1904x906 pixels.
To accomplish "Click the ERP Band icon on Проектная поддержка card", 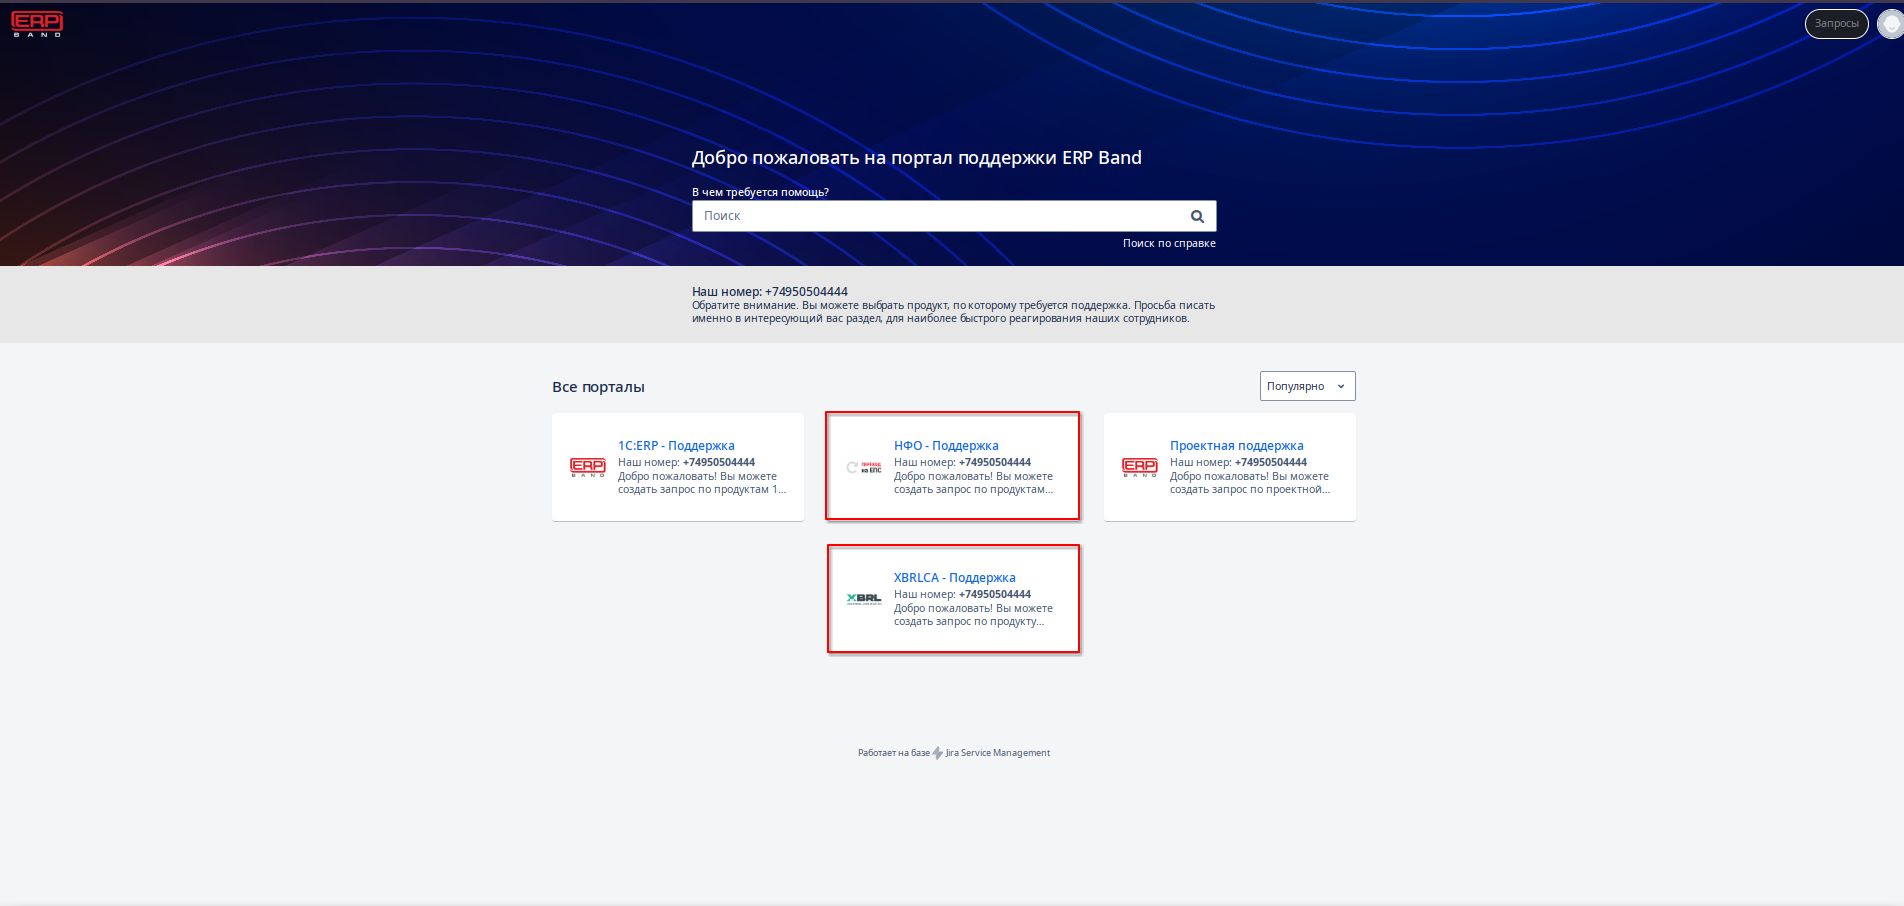I will pyautogui.click(x=1140, y=467).
